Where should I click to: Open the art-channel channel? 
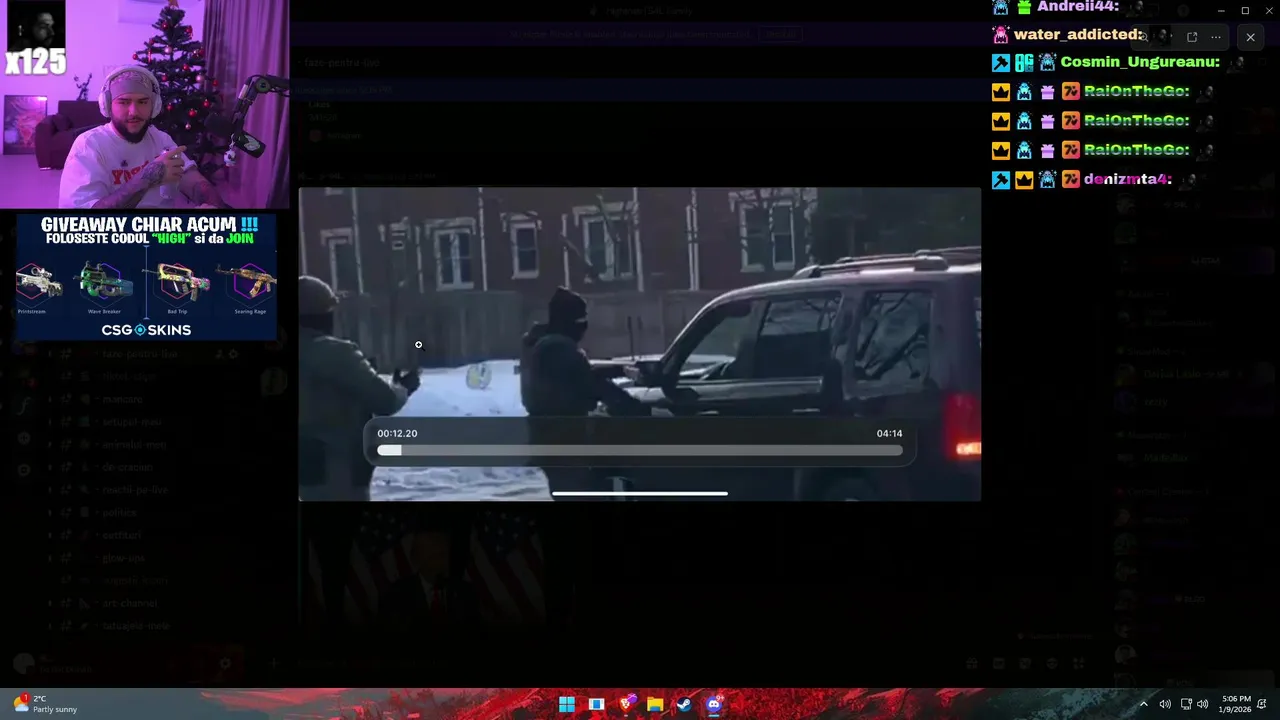click(130, 603)
